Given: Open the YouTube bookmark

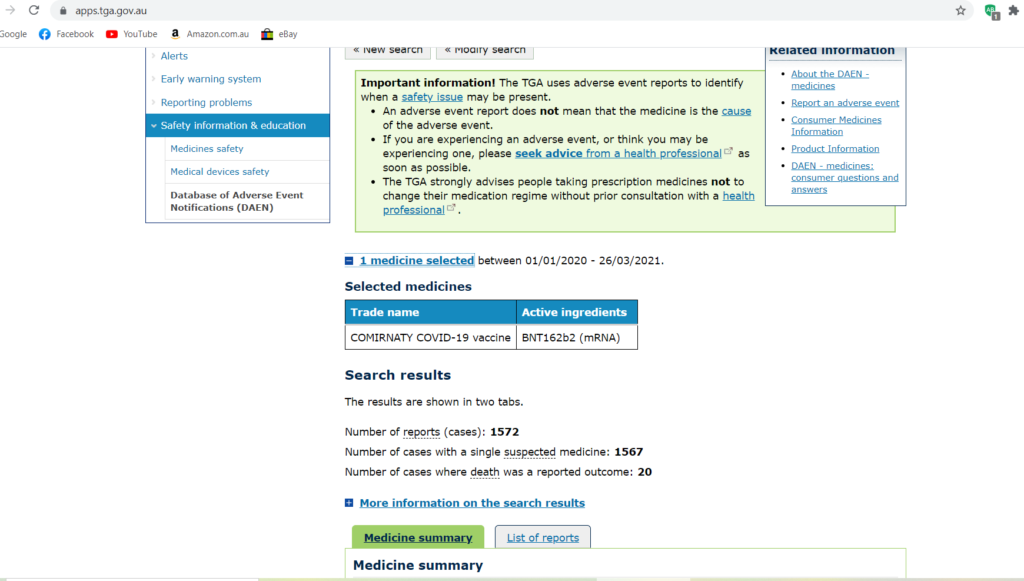Looking at the screenshot, I should (x=131, y=34).
